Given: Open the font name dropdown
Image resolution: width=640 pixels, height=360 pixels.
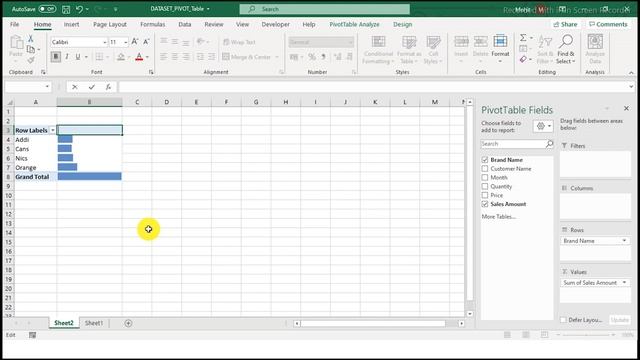Looking at the screenshot, I should point(104,42).
